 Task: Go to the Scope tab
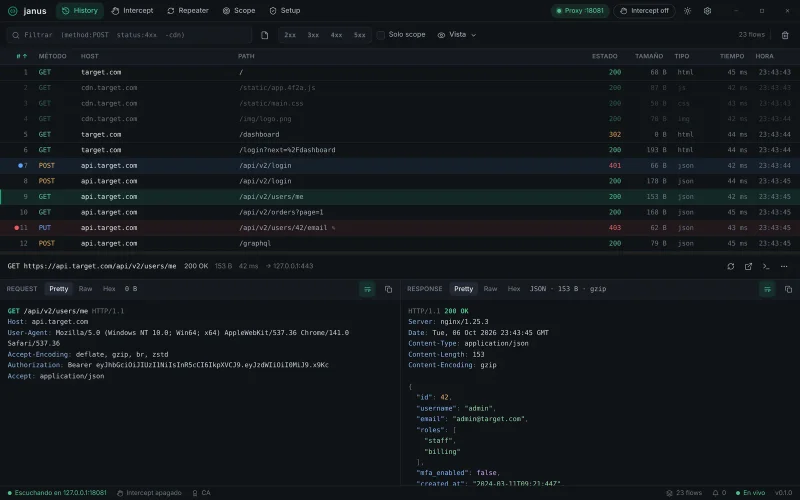tap(239, 11)
